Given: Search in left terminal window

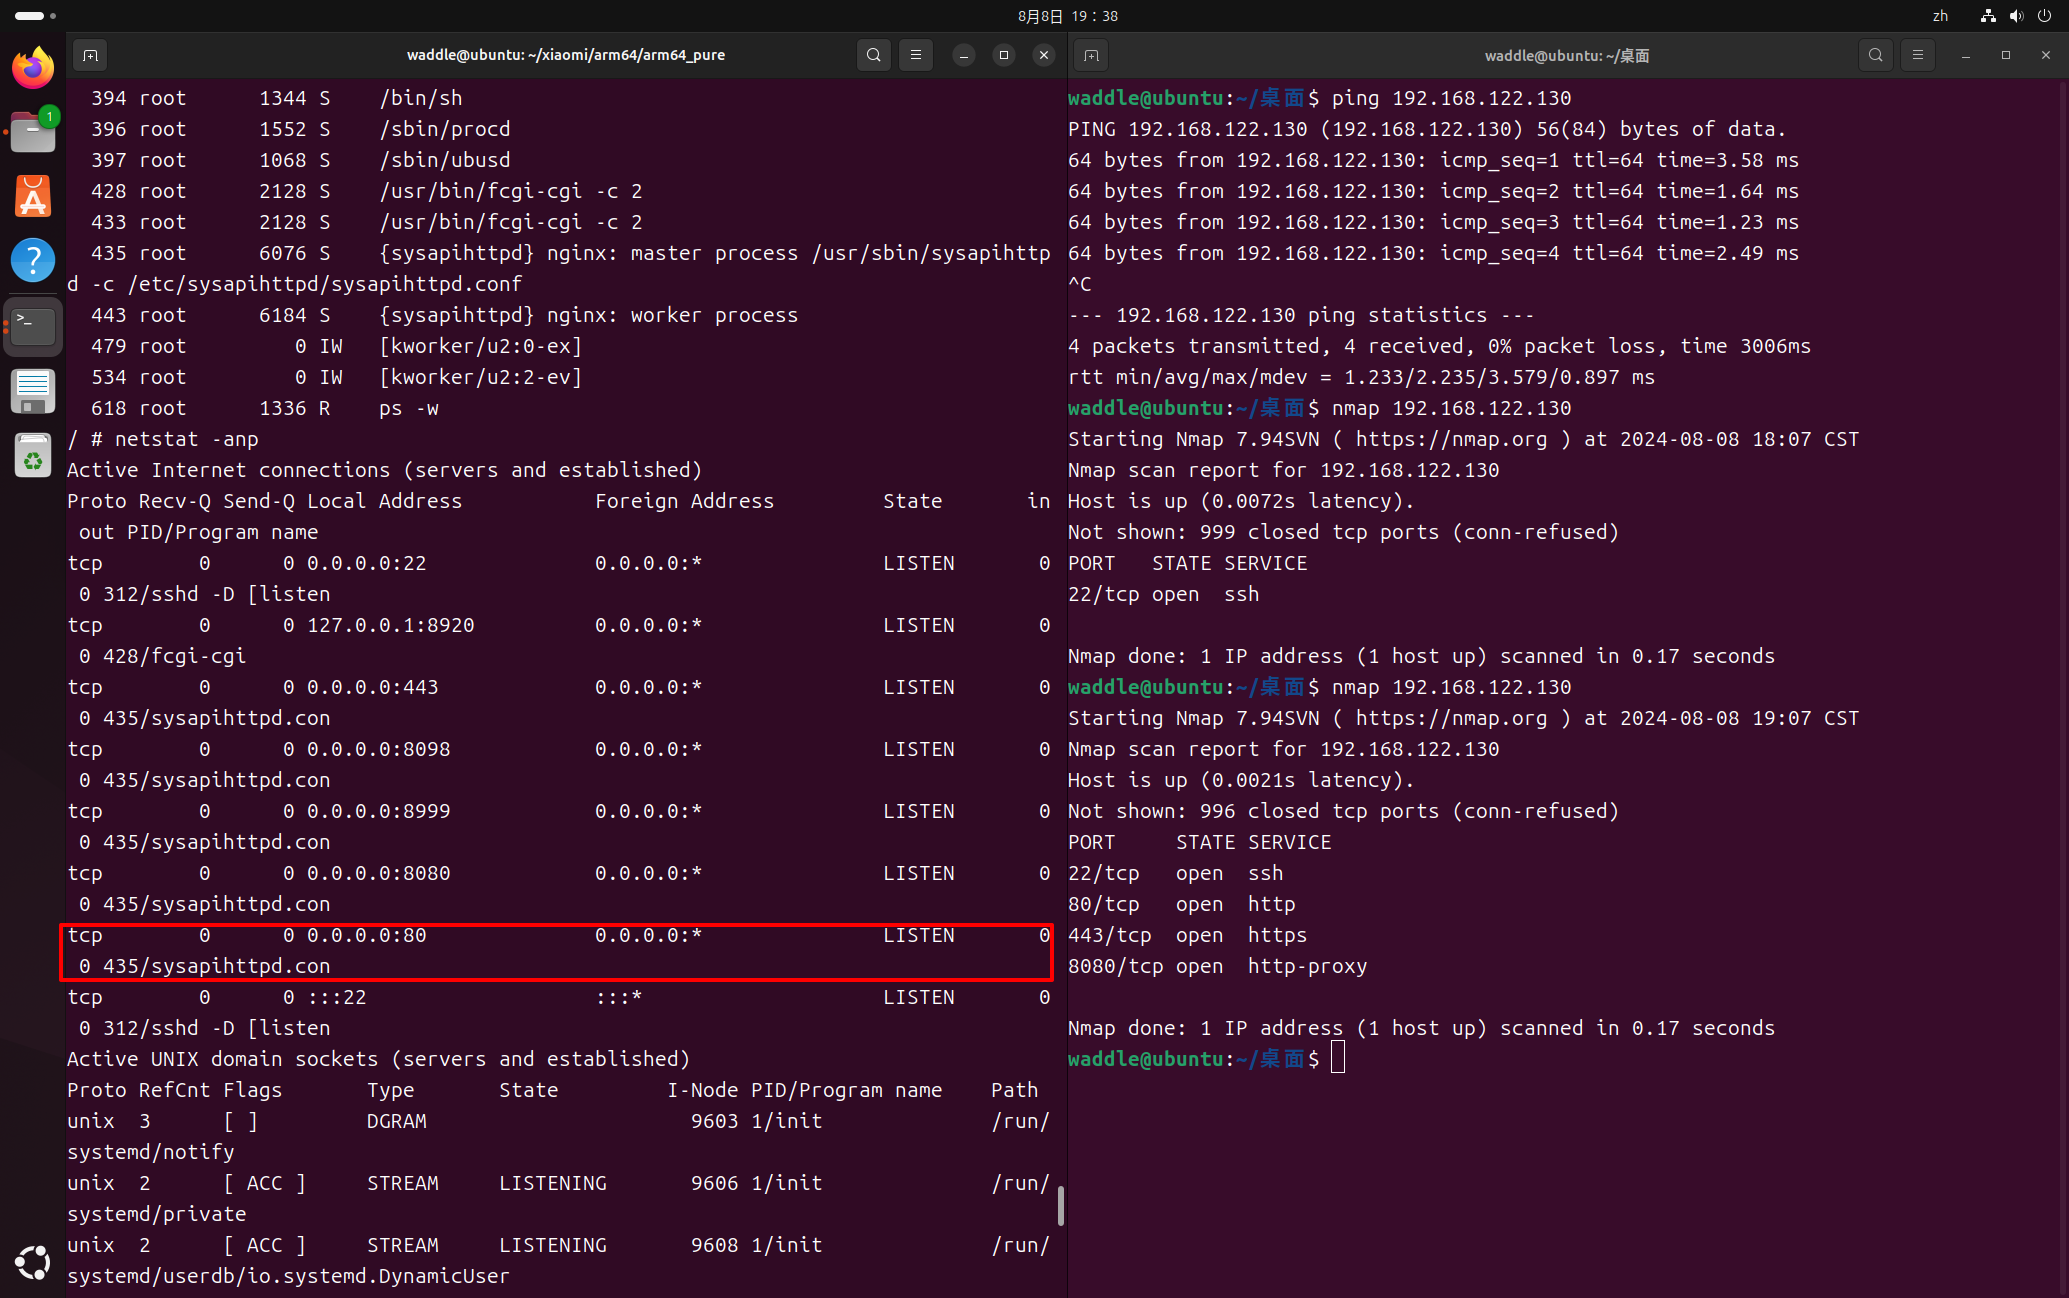Looking at the screenshot, I should tap(874, 55).
